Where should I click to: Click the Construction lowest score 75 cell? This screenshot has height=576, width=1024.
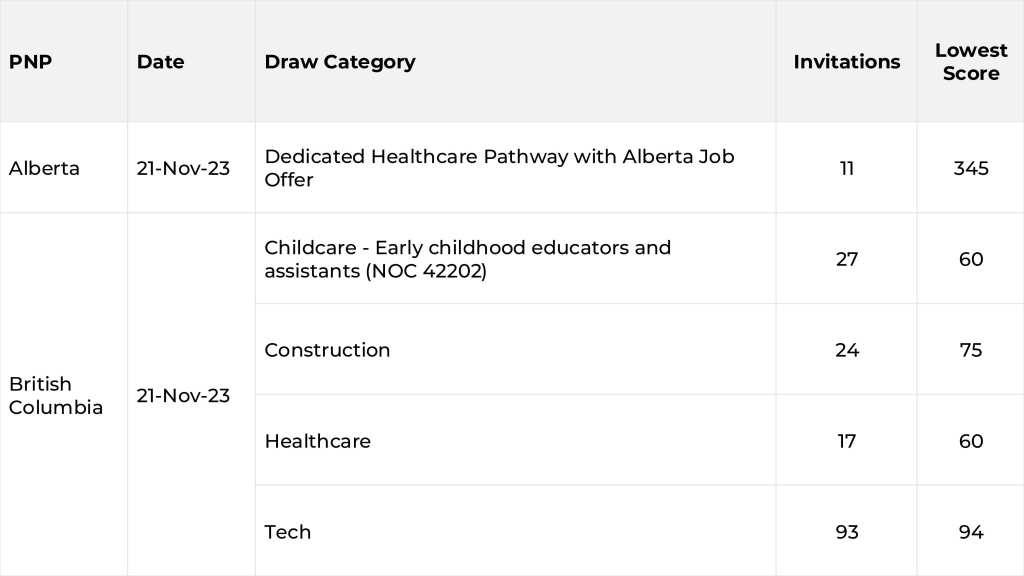pyautogui.click(x=970, y=350)
